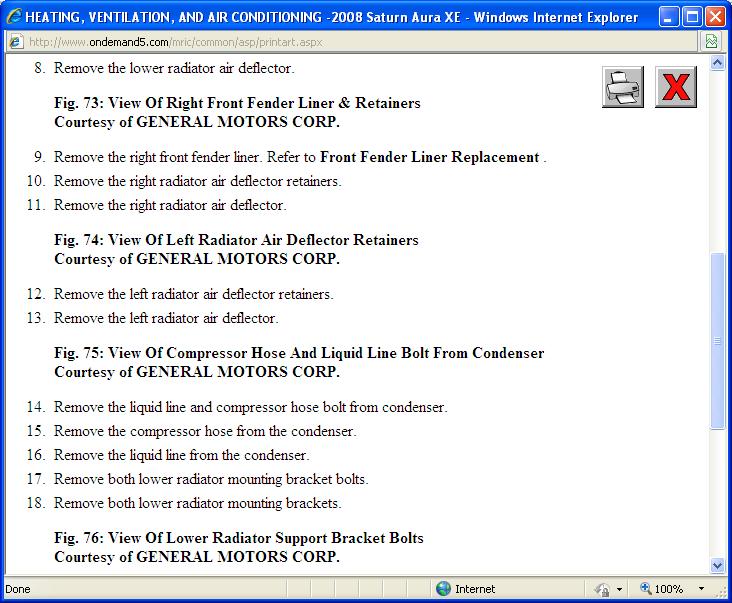Click the printer icon to print article
Viewport: 732px width, 603px height.
623,87
